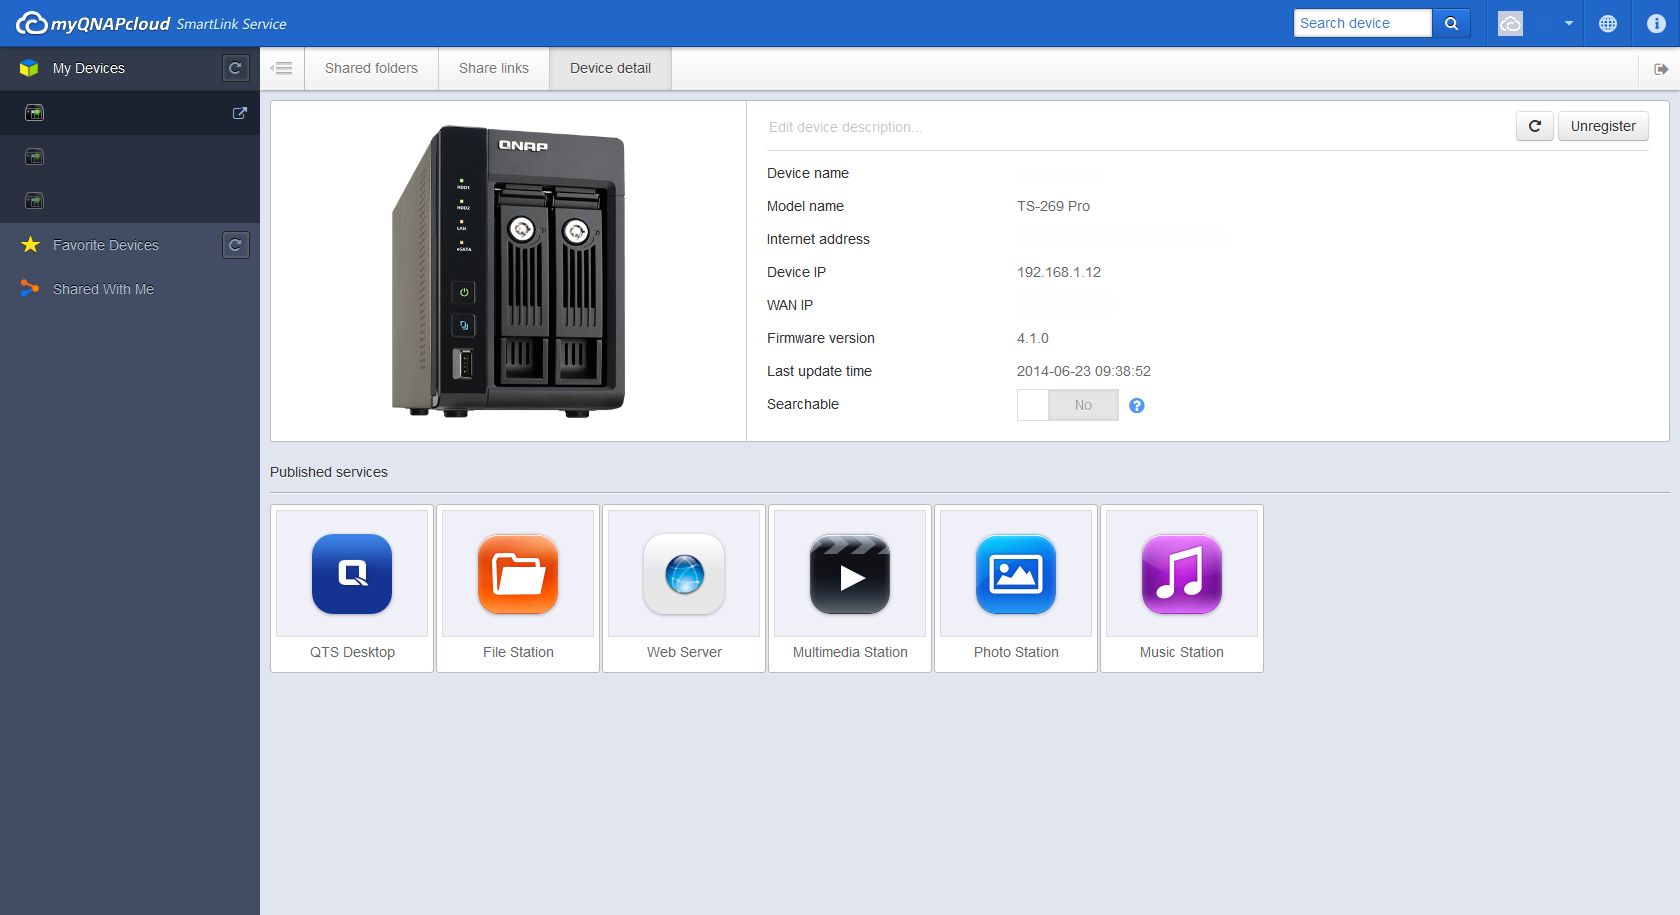Refresh the Favorite Devices list
This screenshot has height=915, width=1680.
point(235,245)
